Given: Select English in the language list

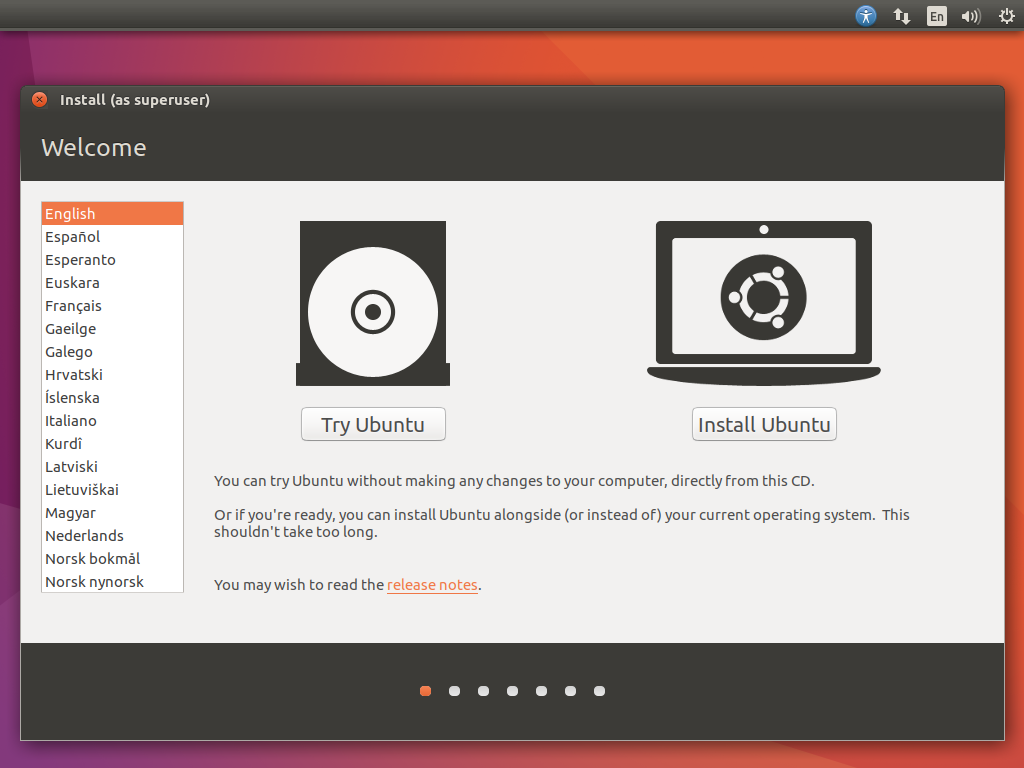Looking at the screenshot, I should click(x=70, y=214).
